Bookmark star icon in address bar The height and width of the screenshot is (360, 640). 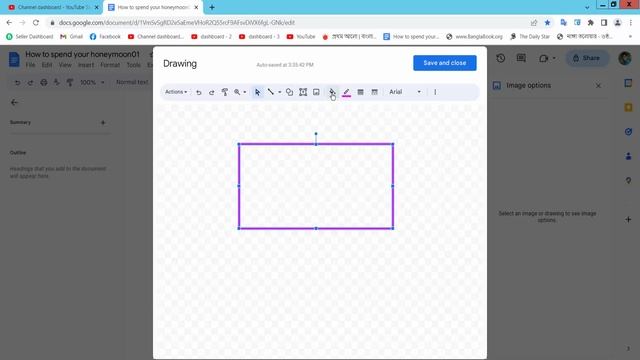click(547, 23)
